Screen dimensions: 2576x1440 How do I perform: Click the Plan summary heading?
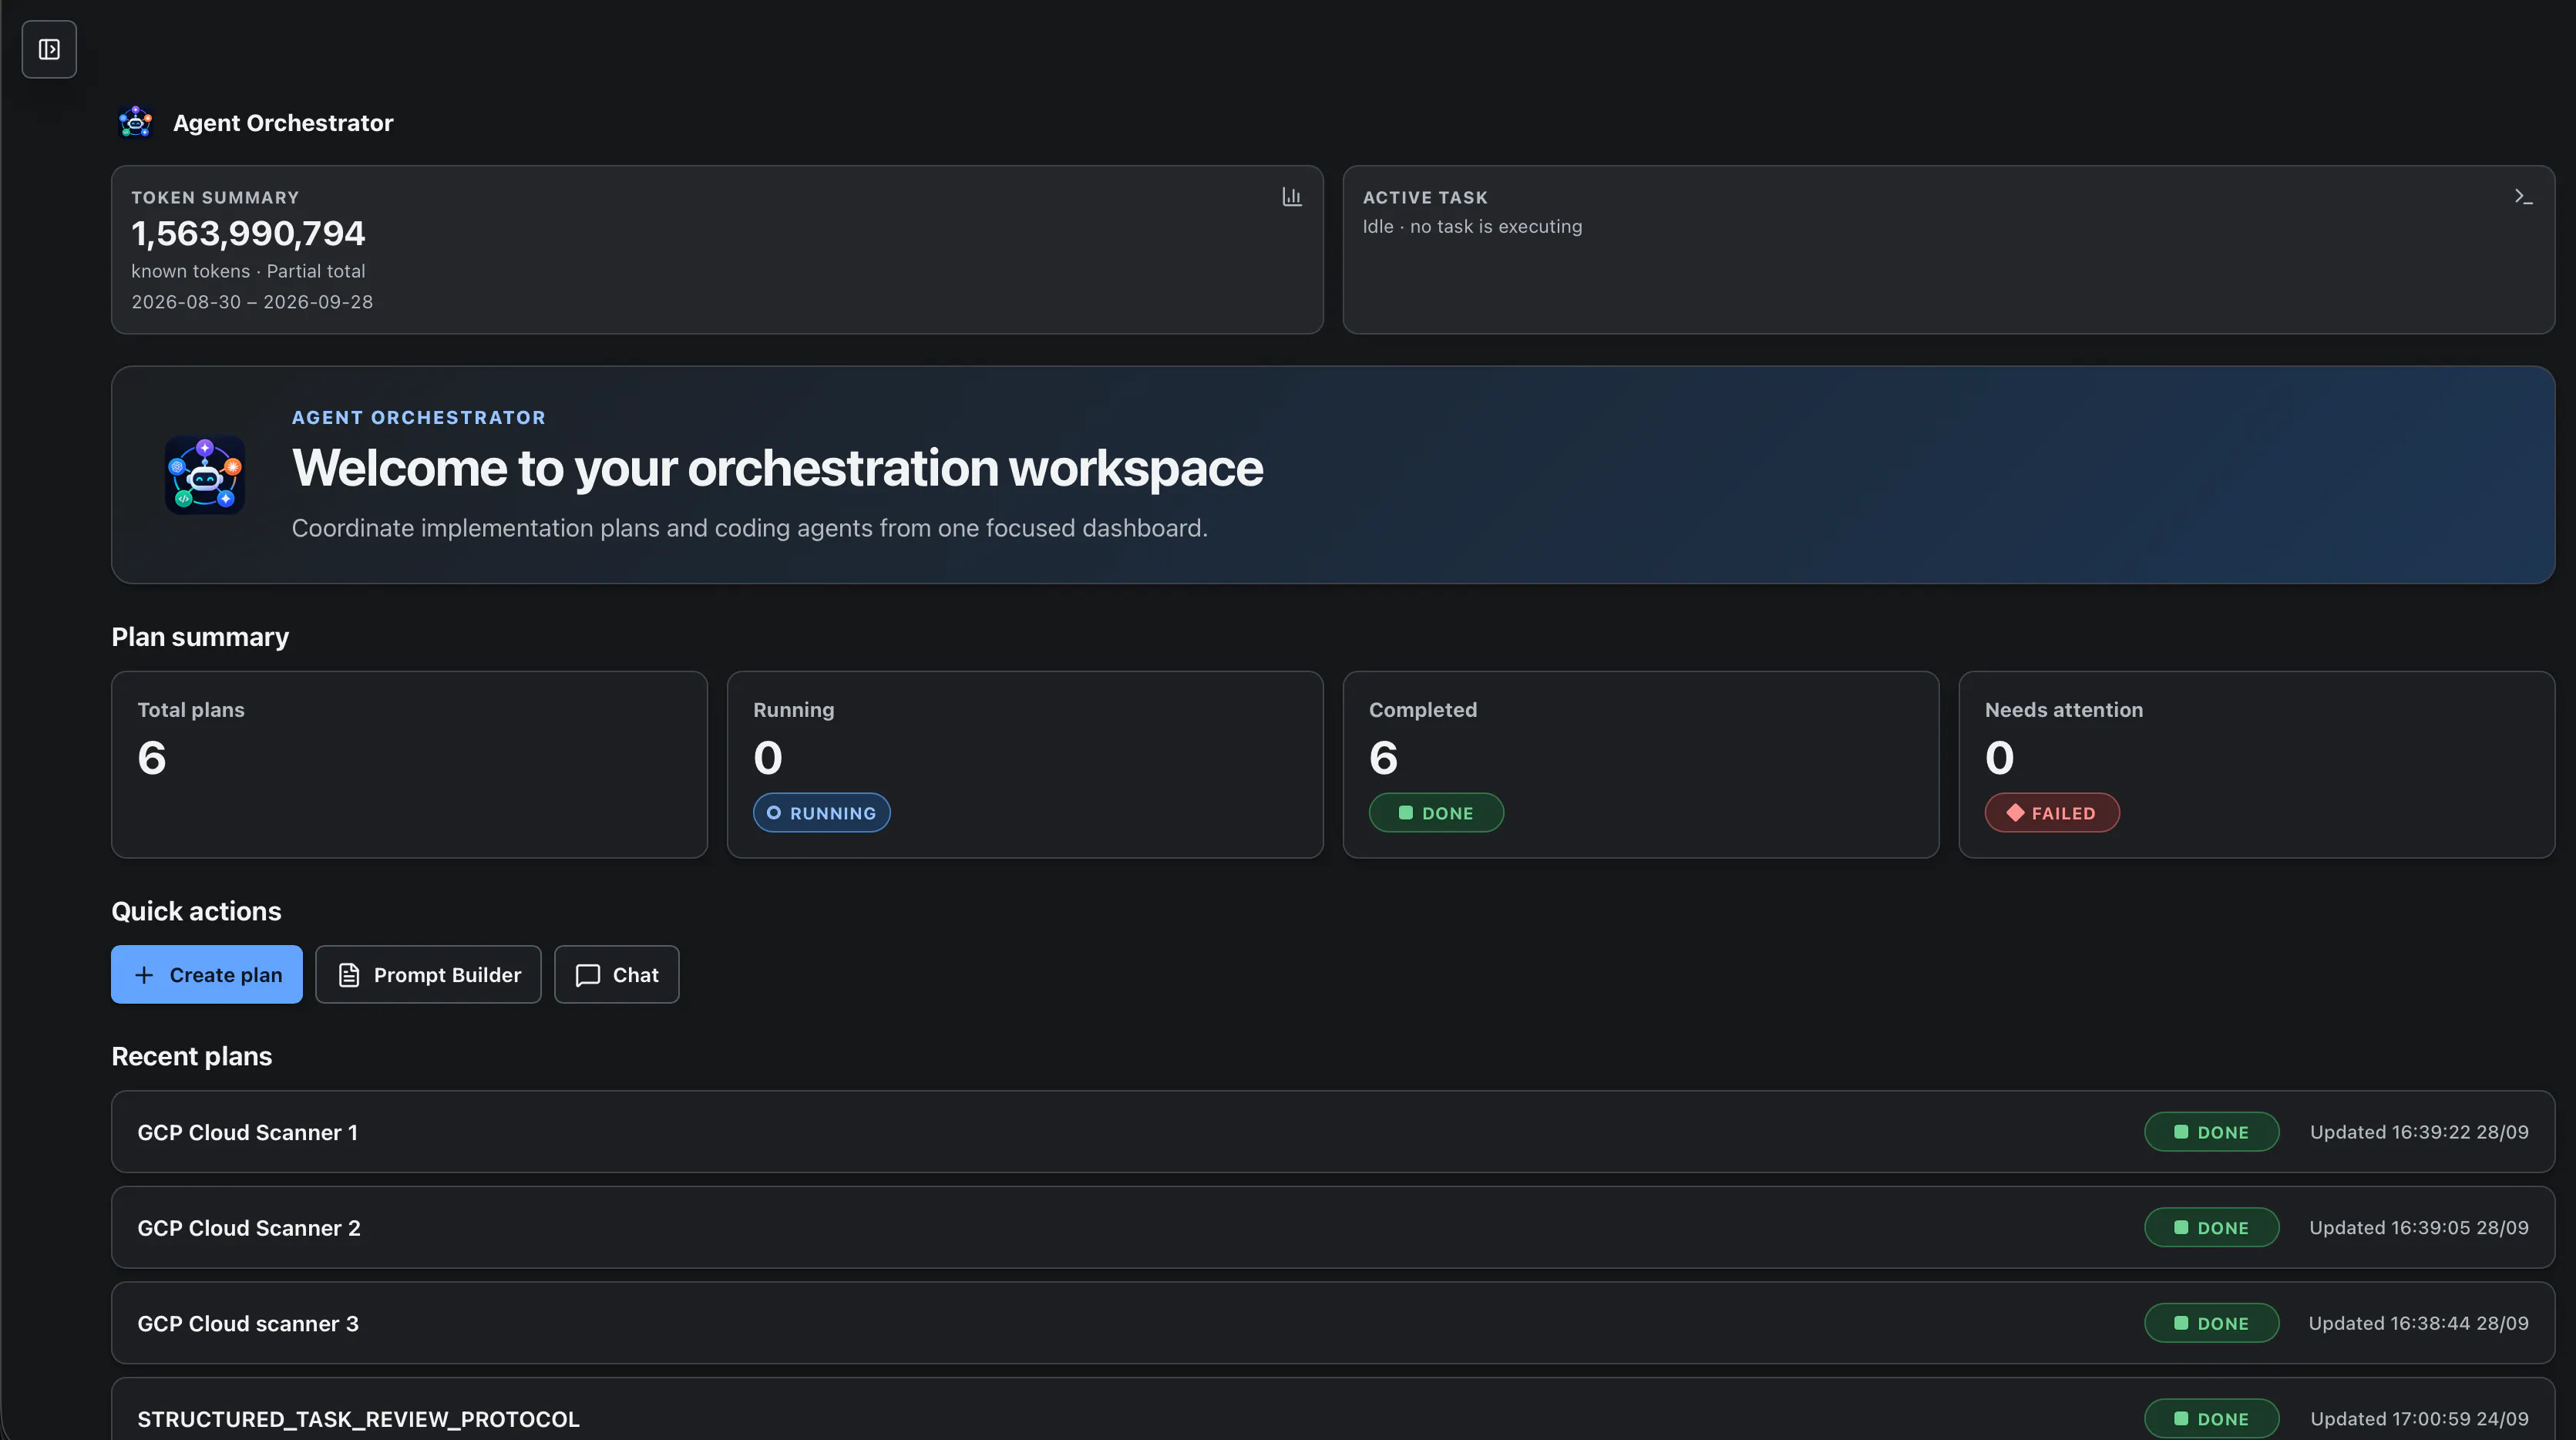point(200,637)
